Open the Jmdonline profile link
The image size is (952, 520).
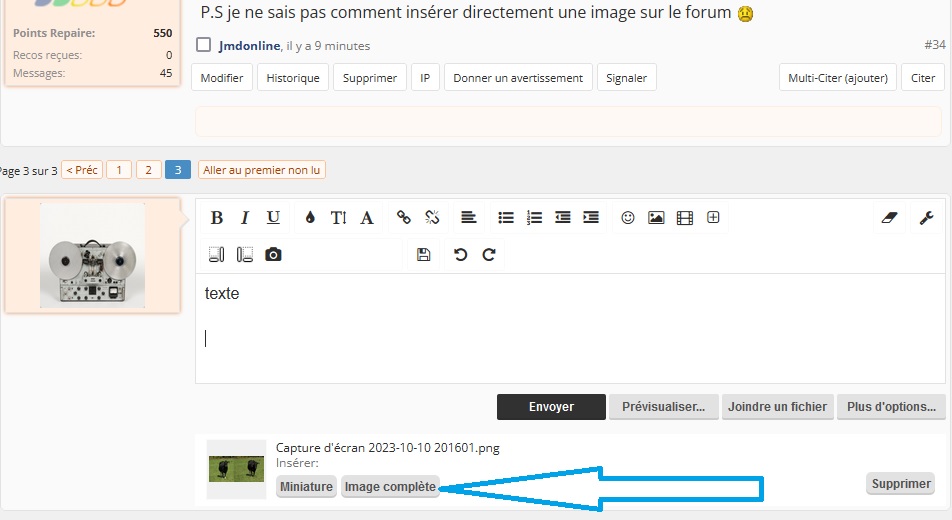click(x=250, y=46)
